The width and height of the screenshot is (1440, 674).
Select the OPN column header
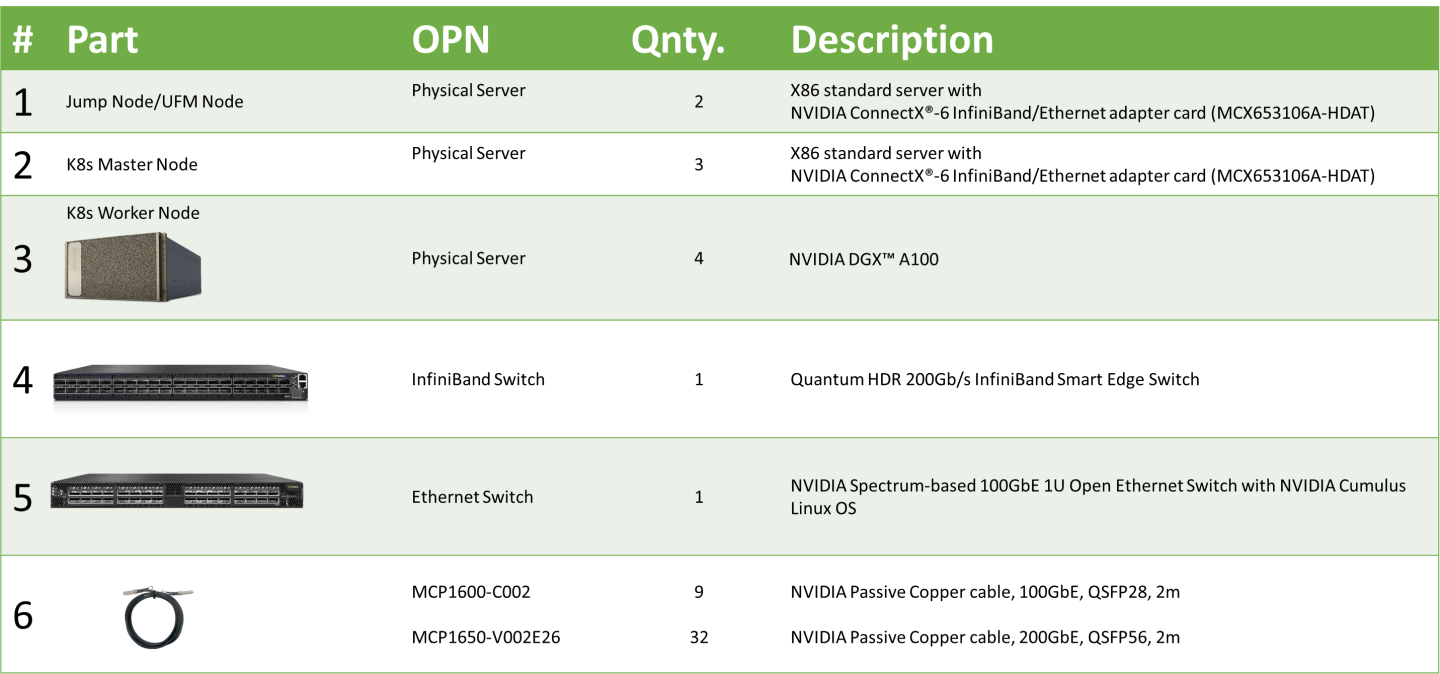point(451,40)
